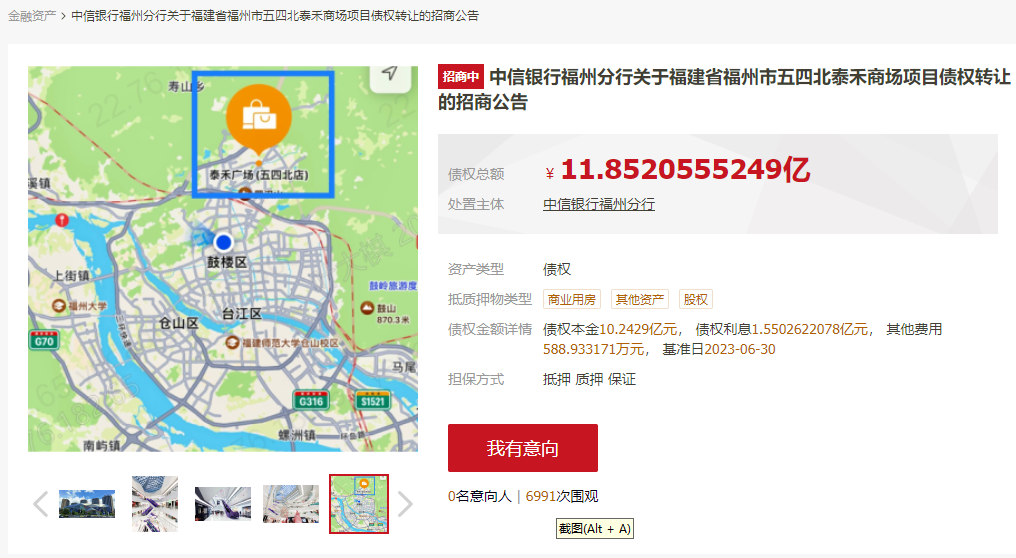Select the fourth mall atrium thumbnail

coord(291,504)
